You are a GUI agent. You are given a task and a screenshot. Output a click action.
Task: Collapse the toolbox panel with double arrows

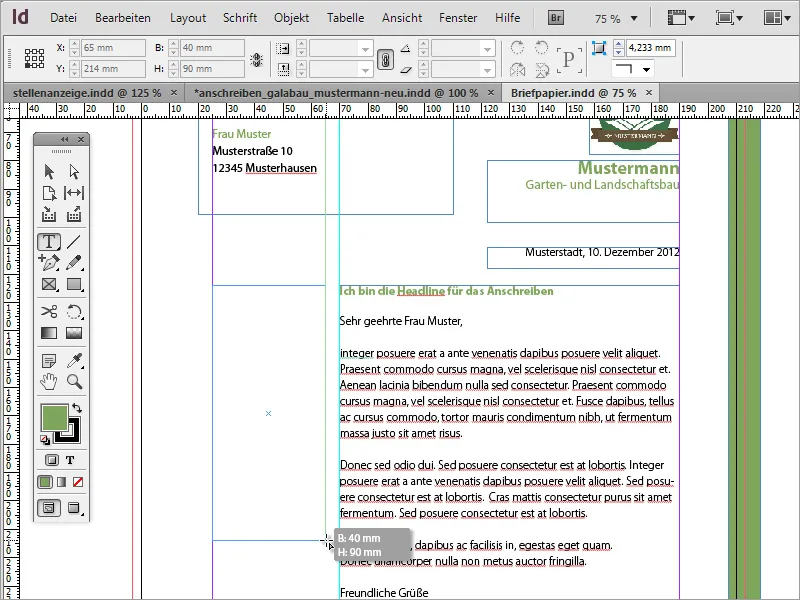tap(64, 139)
